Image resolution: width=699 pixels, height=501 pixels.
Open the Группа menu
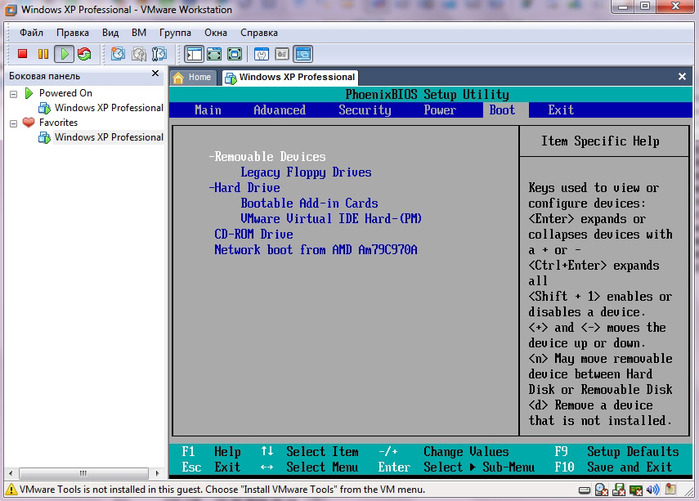pyautogui.click(x=175, y=33)
